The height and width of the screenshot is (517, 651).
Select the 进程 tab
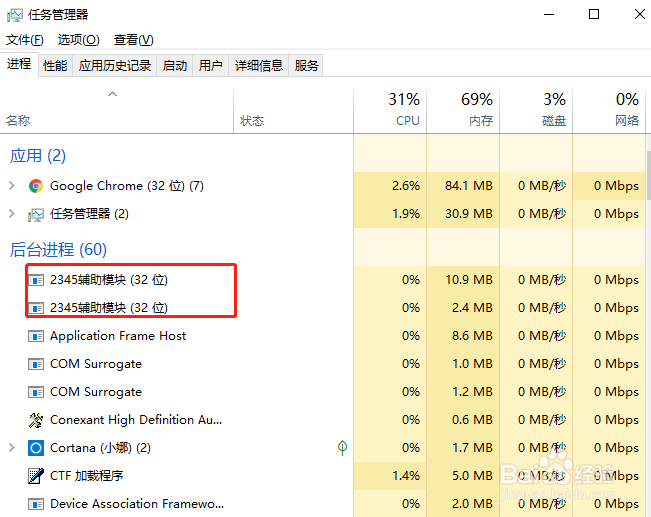click(x=19, y=64)
